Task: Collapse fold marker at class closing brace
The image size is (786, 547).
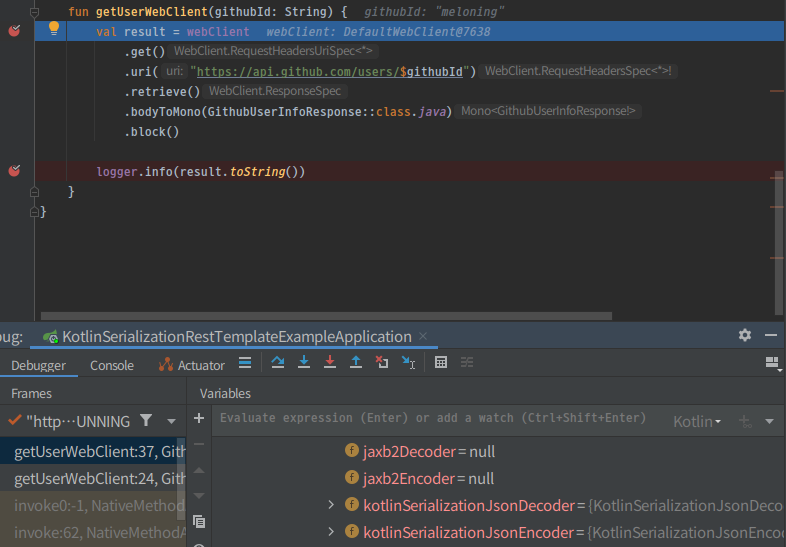Action: pyautogui.click(x=34, y=212)
